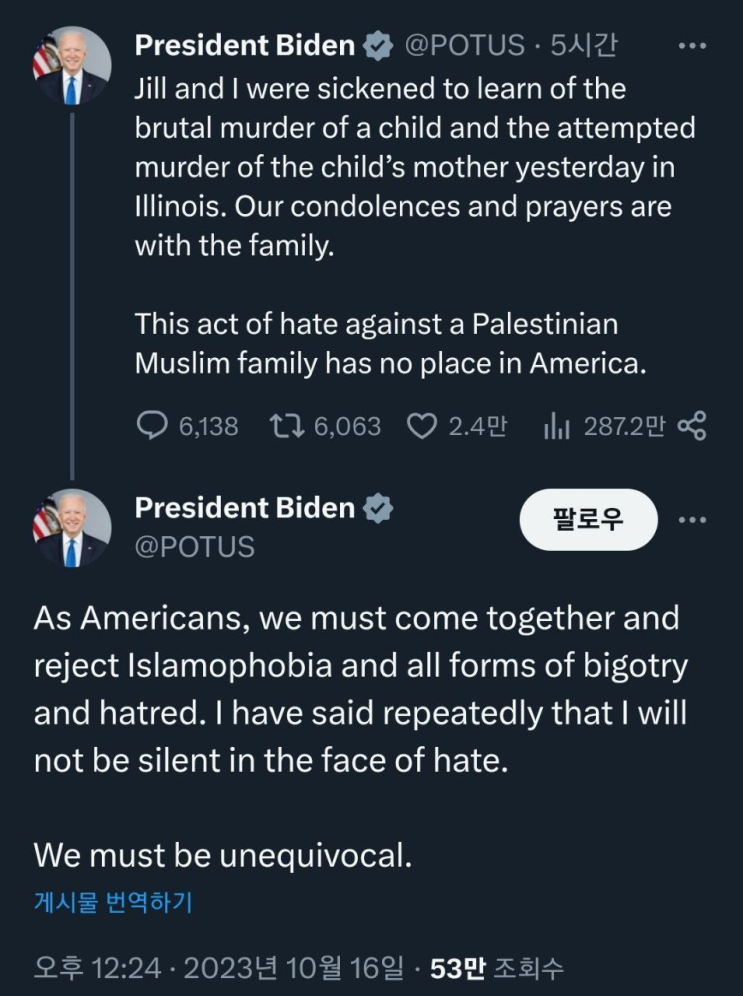Image resolution: width=743 pixels, height=996 pixels.
Task: Open President Biden's avatar in first tweet
Action: point(72,66)
